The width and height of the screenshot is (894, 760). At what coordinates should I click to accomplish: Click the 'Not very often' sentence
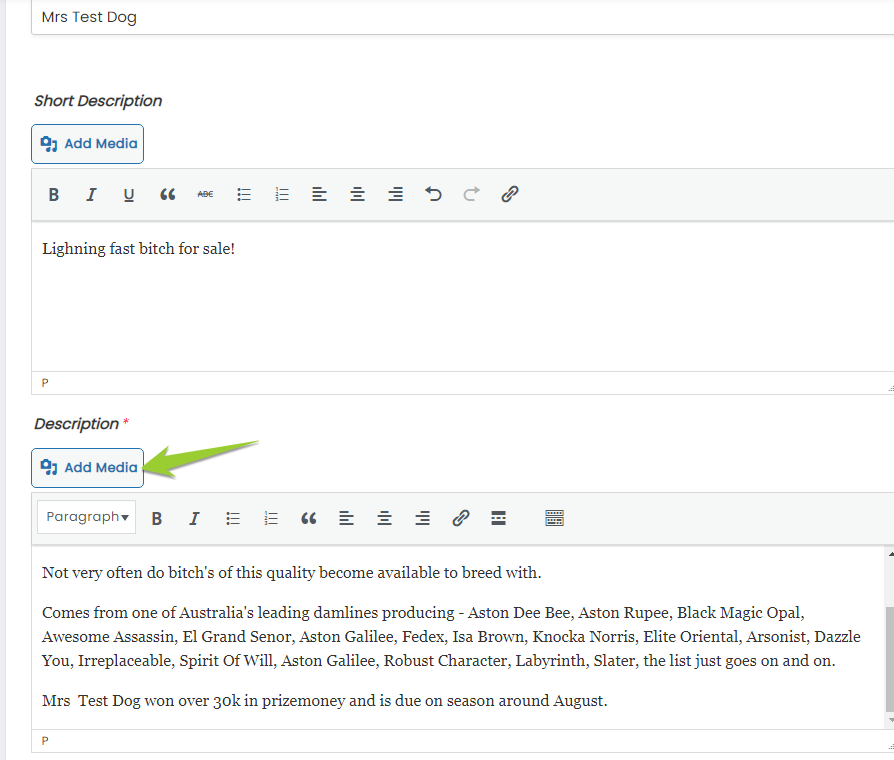tap(291, 572)
